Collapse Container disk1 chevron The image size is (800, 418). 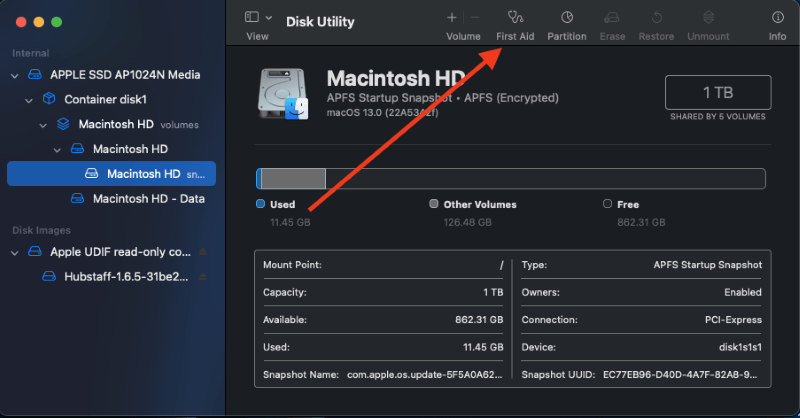29,101
